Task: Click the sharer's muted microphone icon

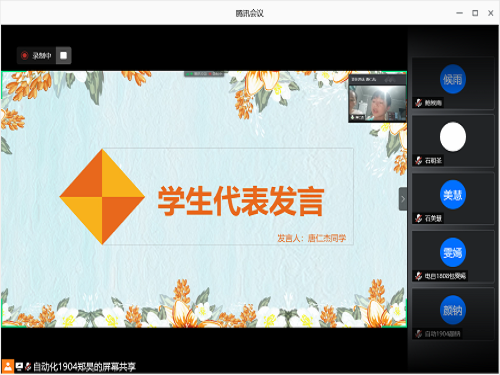Action: pos(28,367)
